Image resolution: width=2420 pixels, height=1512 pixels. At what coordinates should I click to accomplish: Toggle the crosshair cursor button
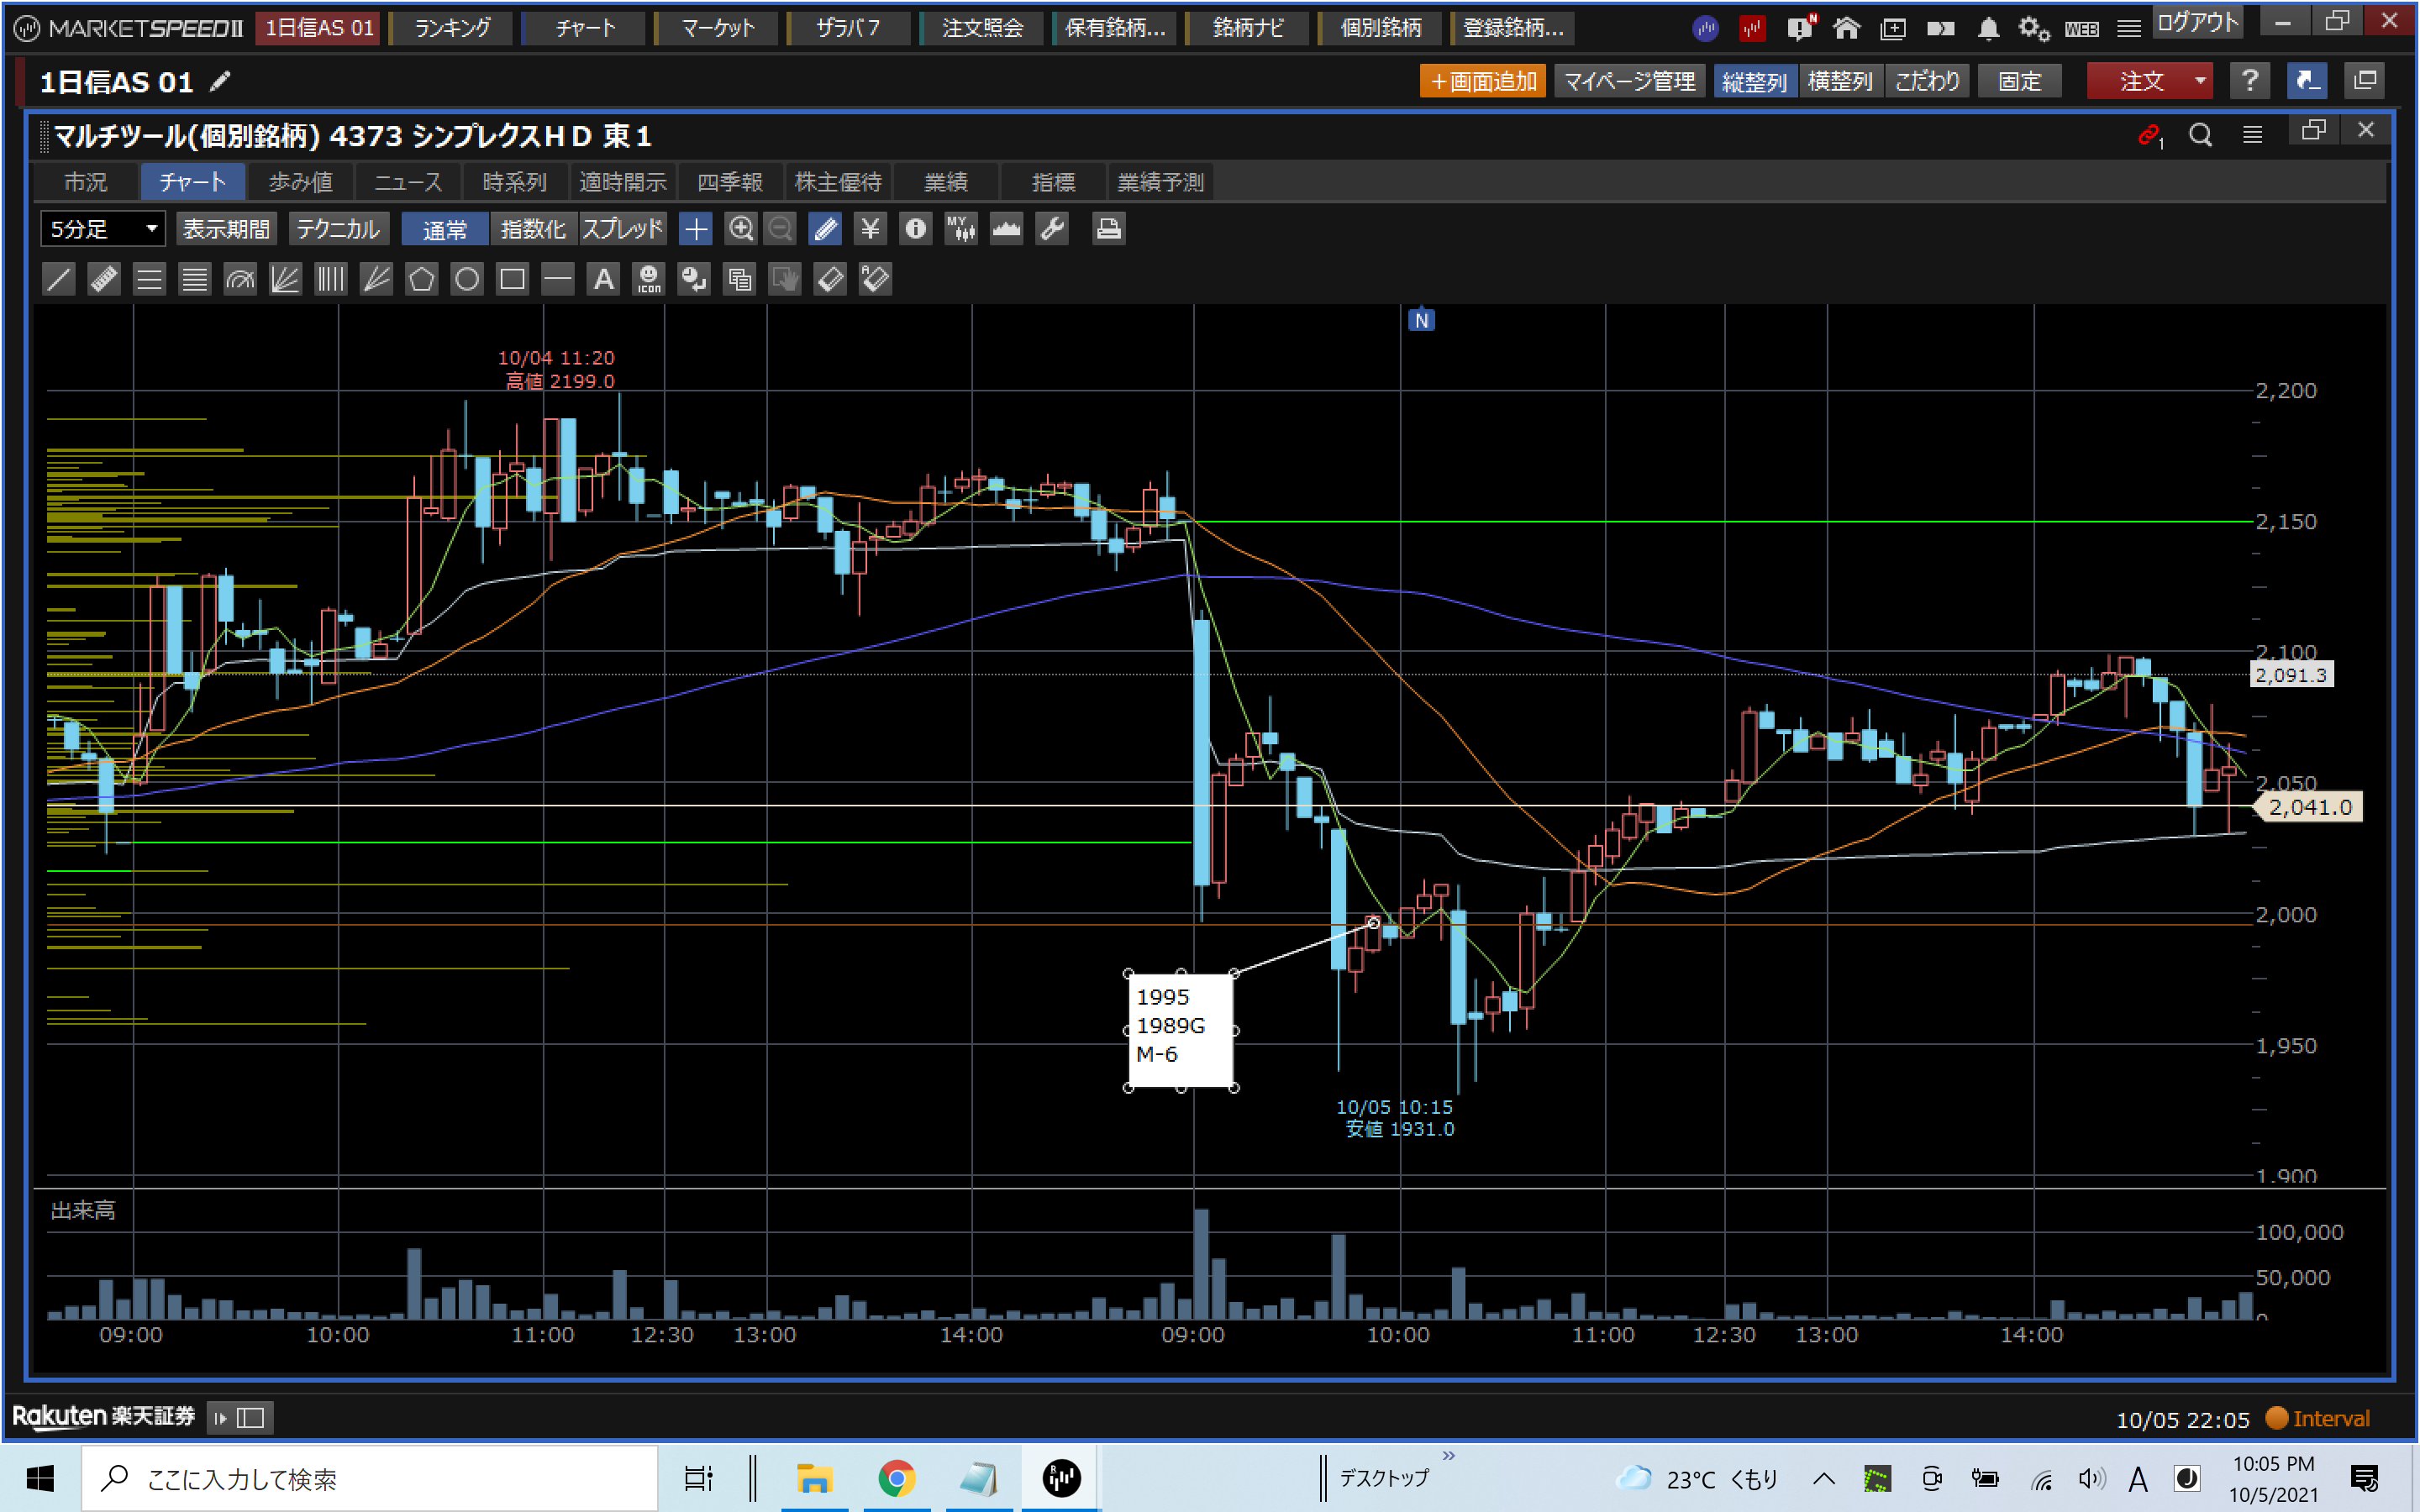[695, 229]
